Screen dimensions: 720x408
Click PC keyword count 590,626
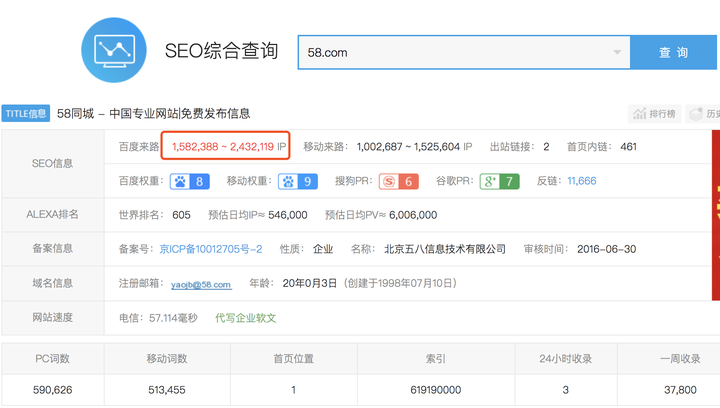pyautogui.click(x=52, y=390)
